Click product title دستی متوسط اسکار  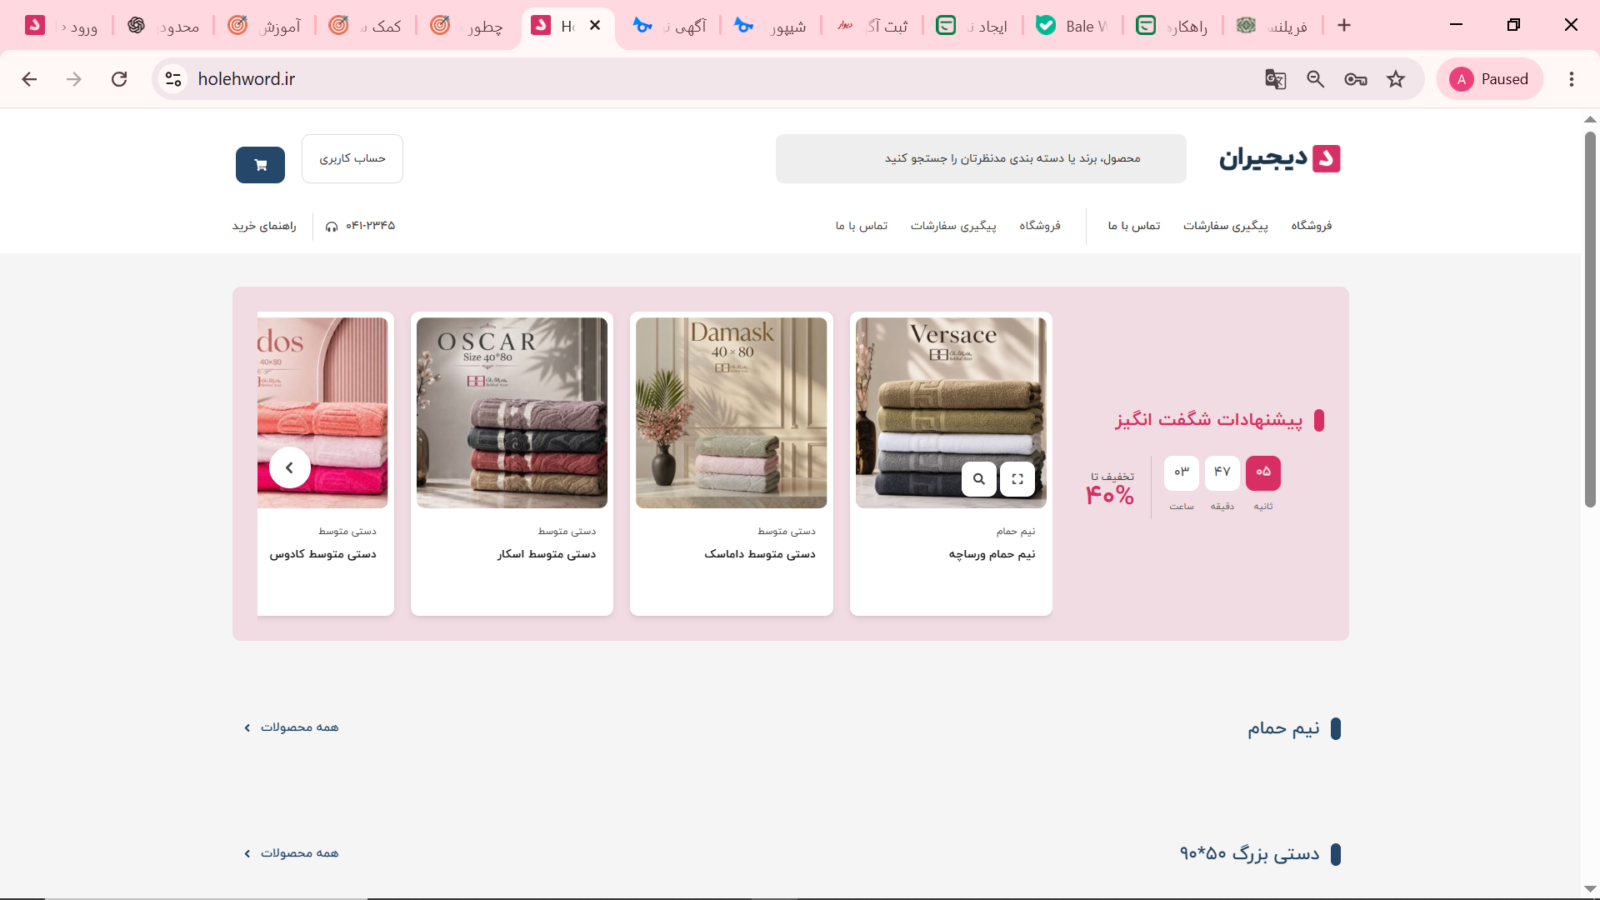pos(547,554)
